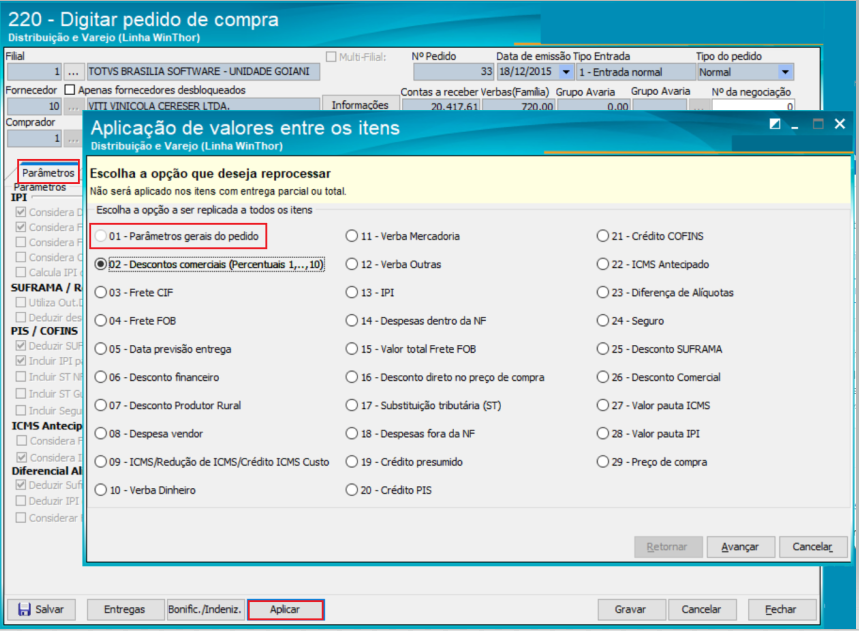Click the Filial code field
The height and width of the screenshot is (631, 859).
[34, 72]
